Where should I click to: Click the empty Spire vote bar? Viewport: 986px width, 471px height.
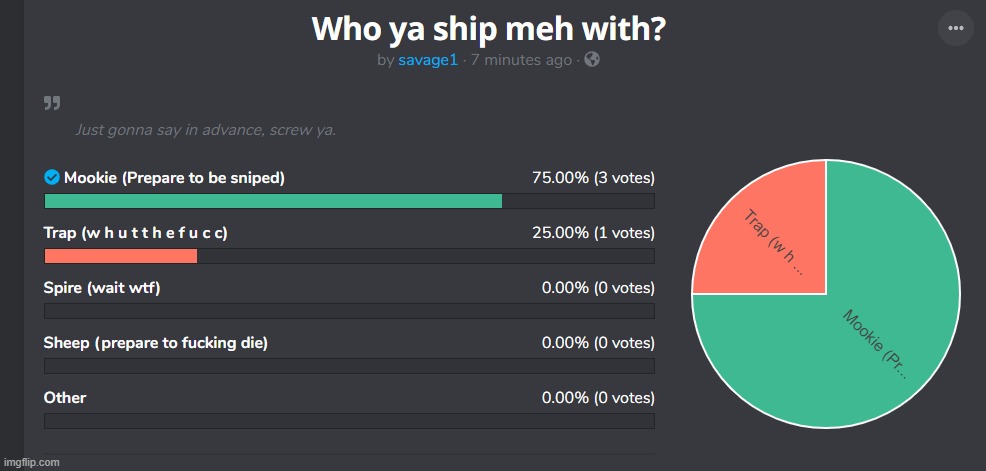pyautogui.click(x=349, y=311)
